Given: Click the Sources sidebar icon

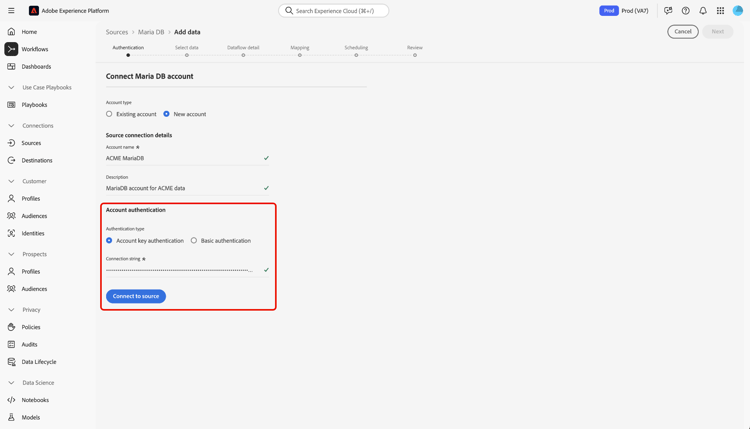Looking at the screenshot, I should [11, 143].
